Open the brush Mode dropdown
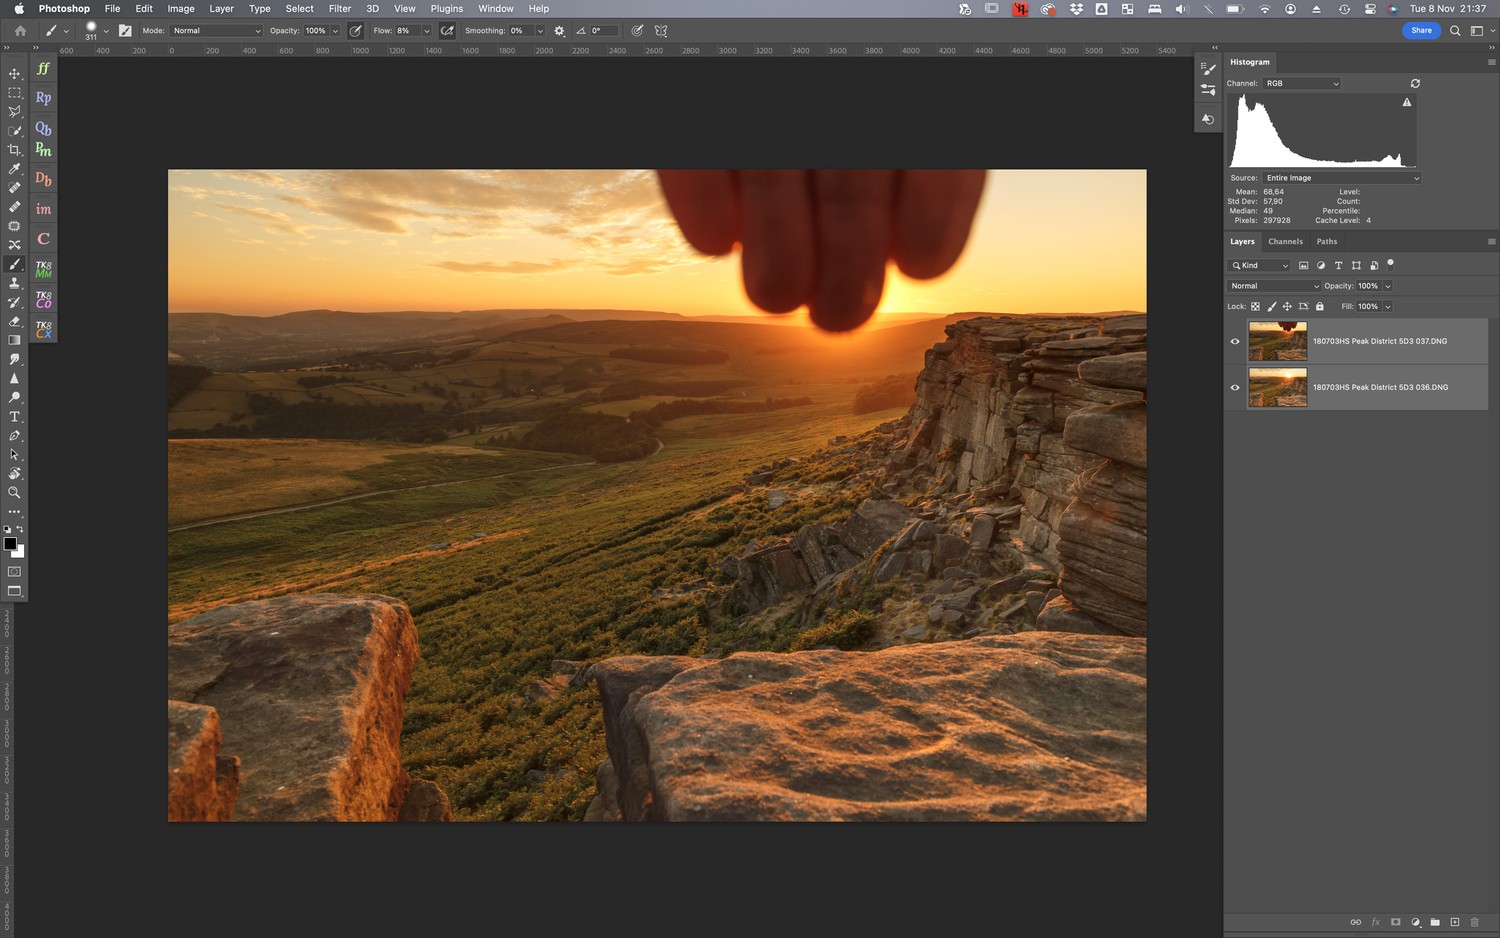This screenshot has height=938, width=1500. click(216, 31)
